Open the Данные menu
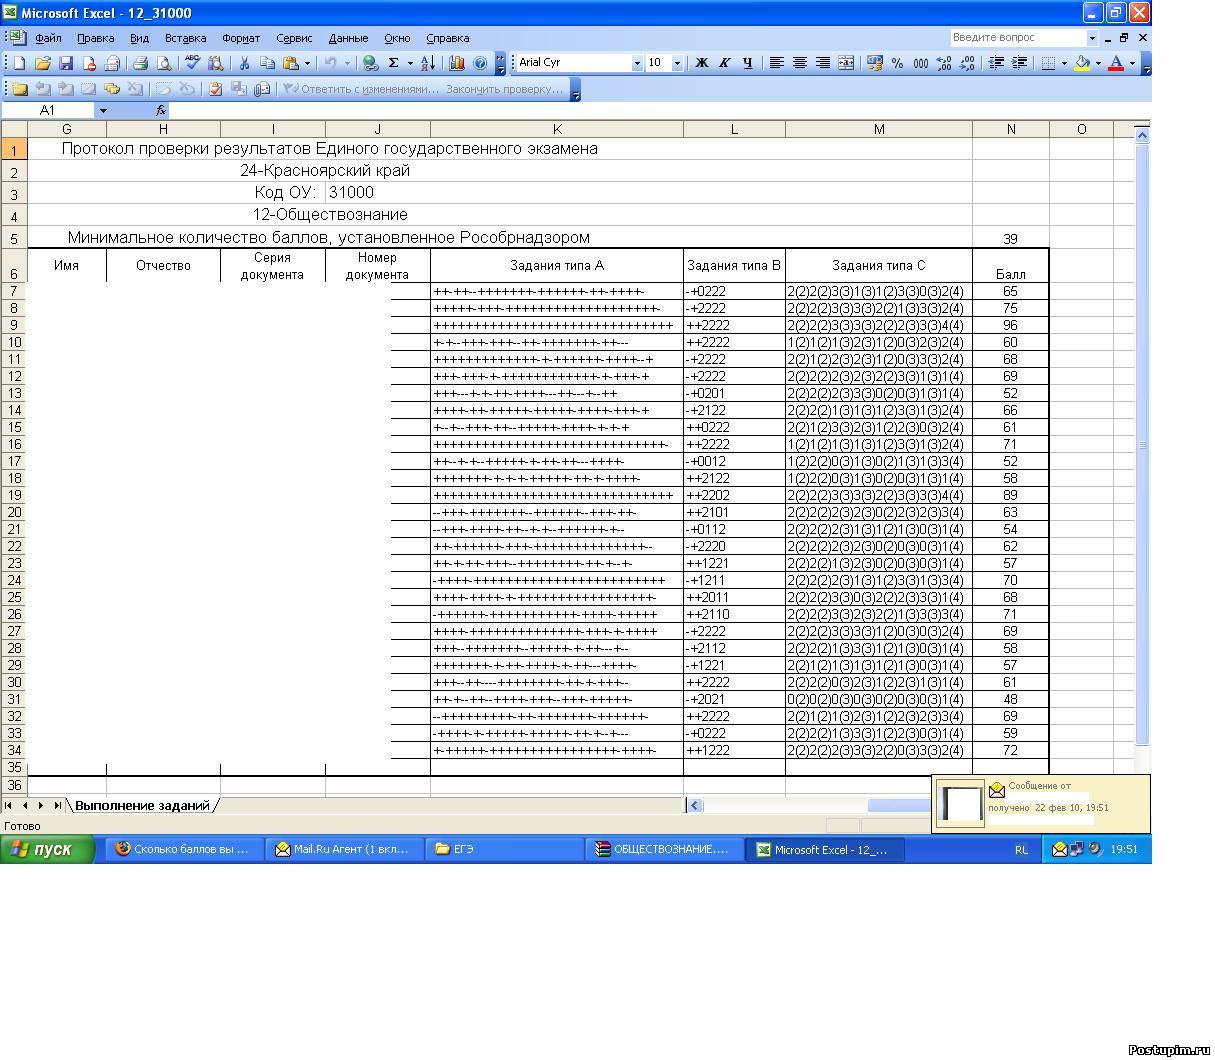The height and width of the screenshot is (1060, 1215). [348, 38]
